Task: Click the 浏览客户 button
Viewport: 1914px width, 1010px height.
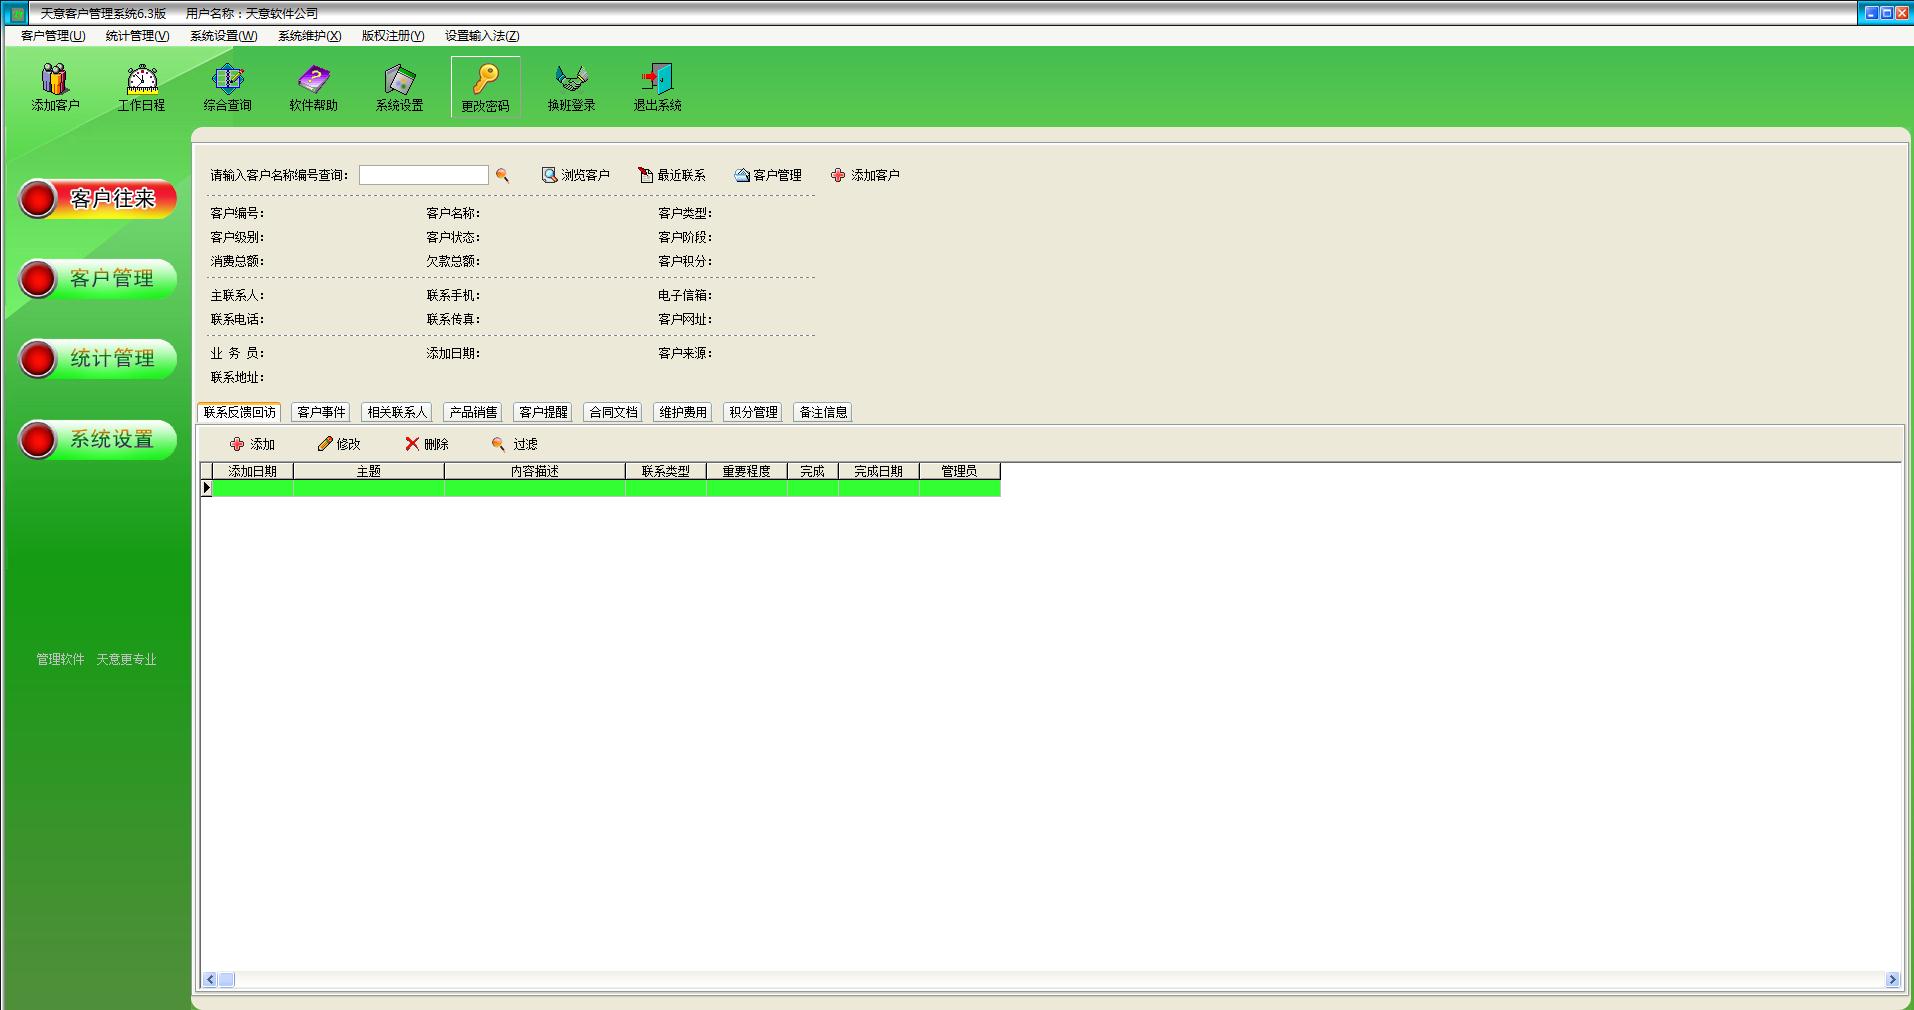Action: (576, 175)
